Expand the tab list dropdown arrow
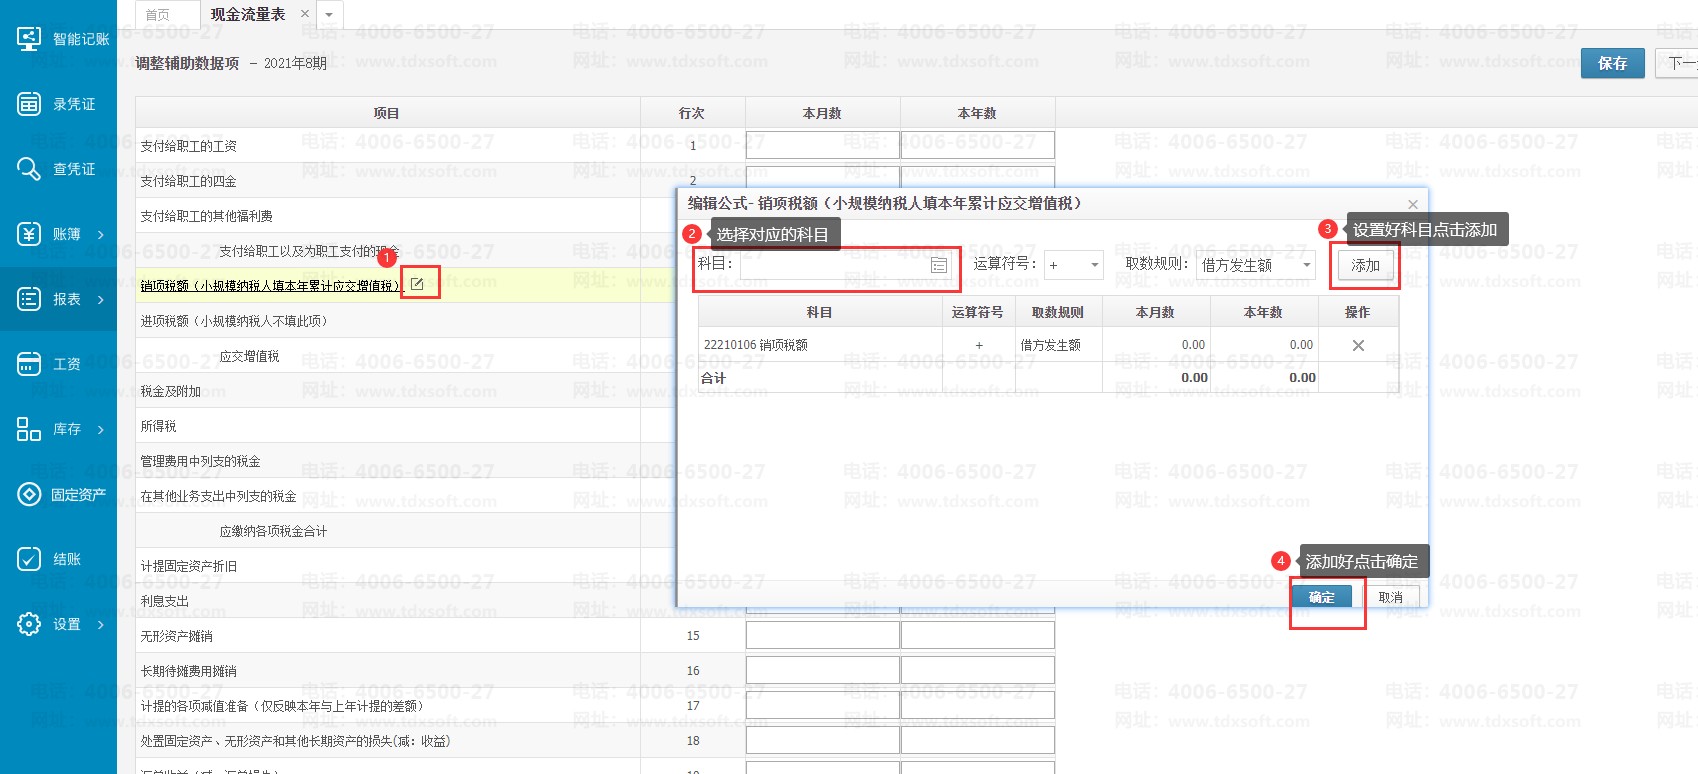 329,15
